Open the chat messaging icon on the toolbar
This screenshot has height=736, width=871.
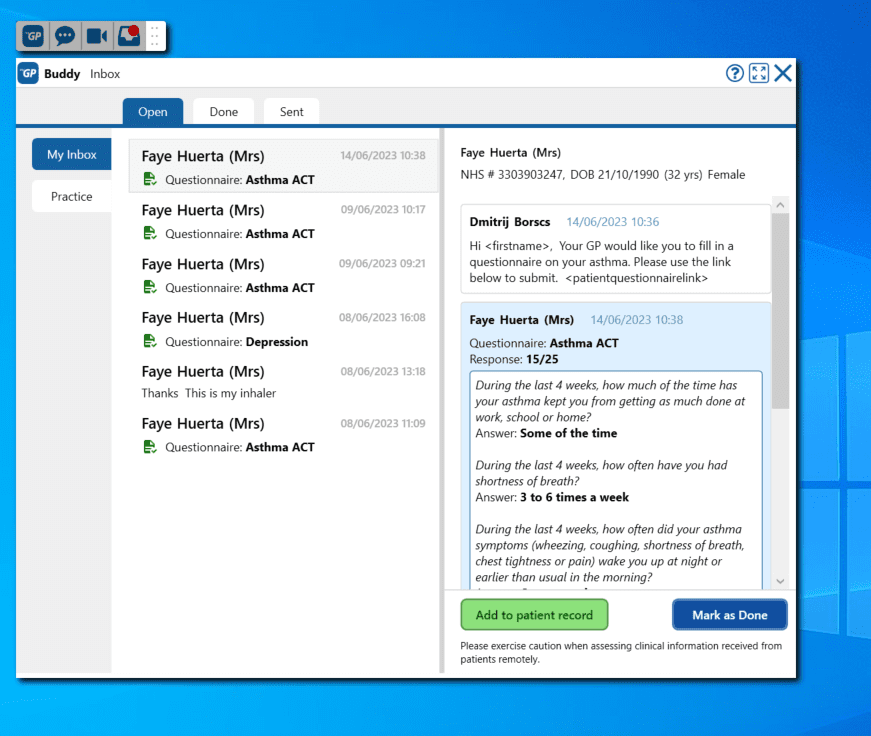pyautogui.click(x=65, y=35)
